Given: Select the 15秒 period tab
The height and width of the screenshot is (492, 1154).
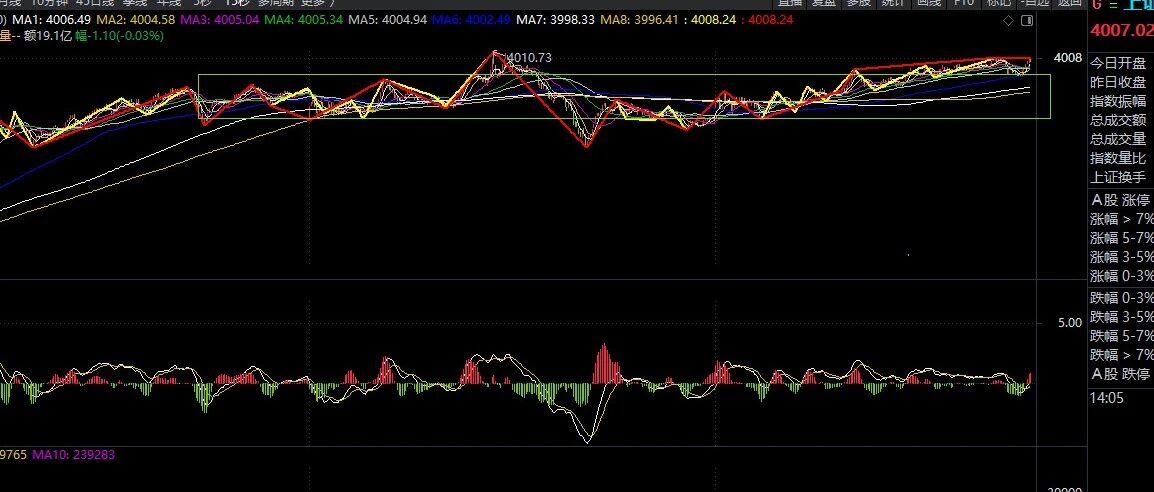Looking at the screenshot, I should 237,3.
